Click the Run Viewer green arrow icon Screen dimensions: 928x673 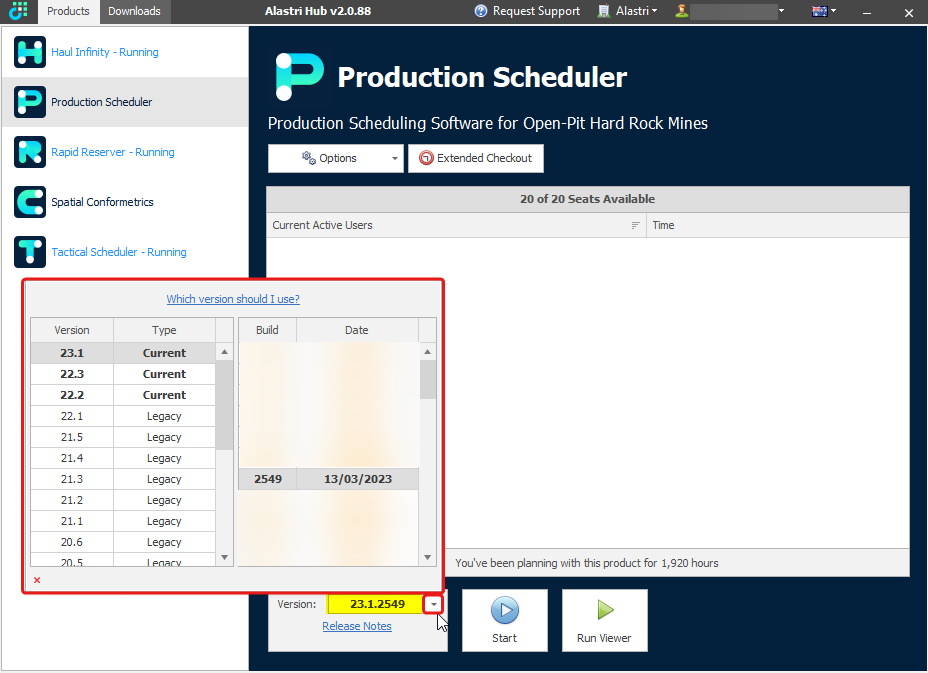(x=605, y=610)
